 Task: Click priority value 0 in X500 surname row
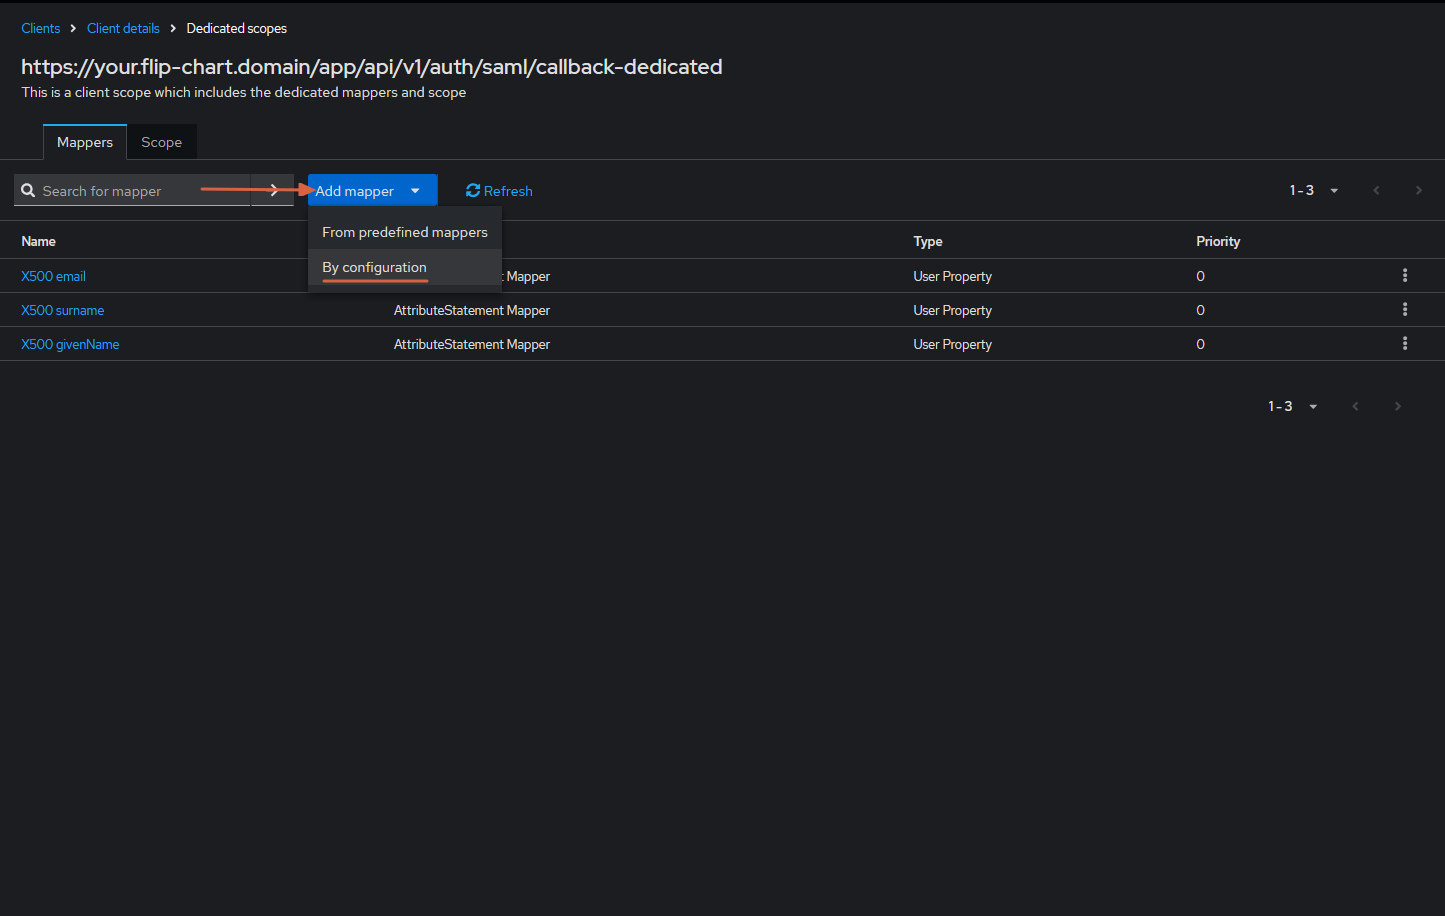pos(1200,310)
